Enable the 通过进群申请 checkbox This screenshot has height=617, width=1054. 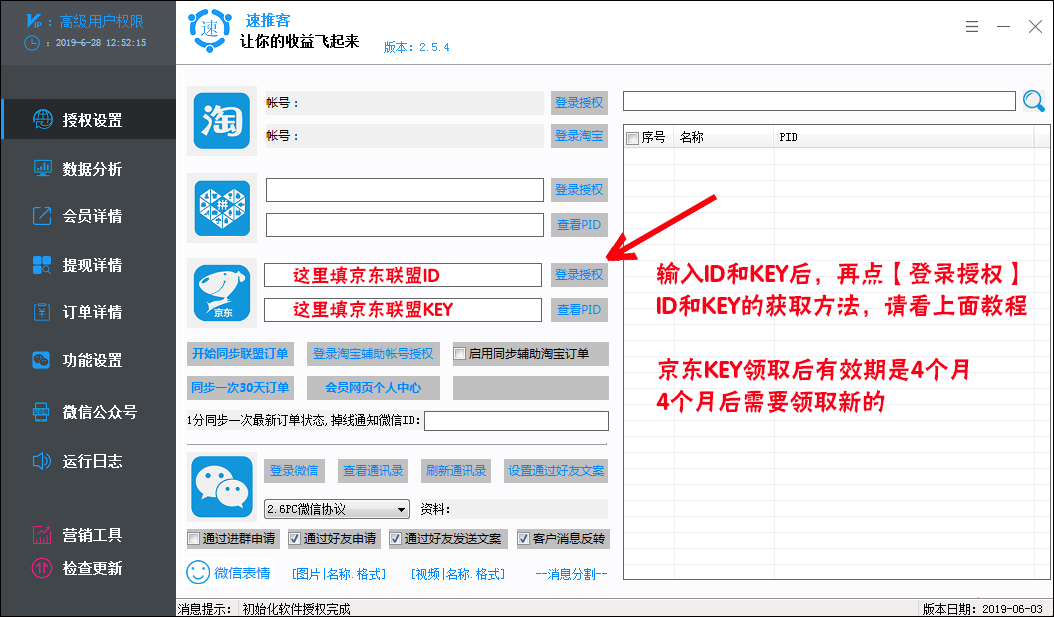[x=194, y=538]
